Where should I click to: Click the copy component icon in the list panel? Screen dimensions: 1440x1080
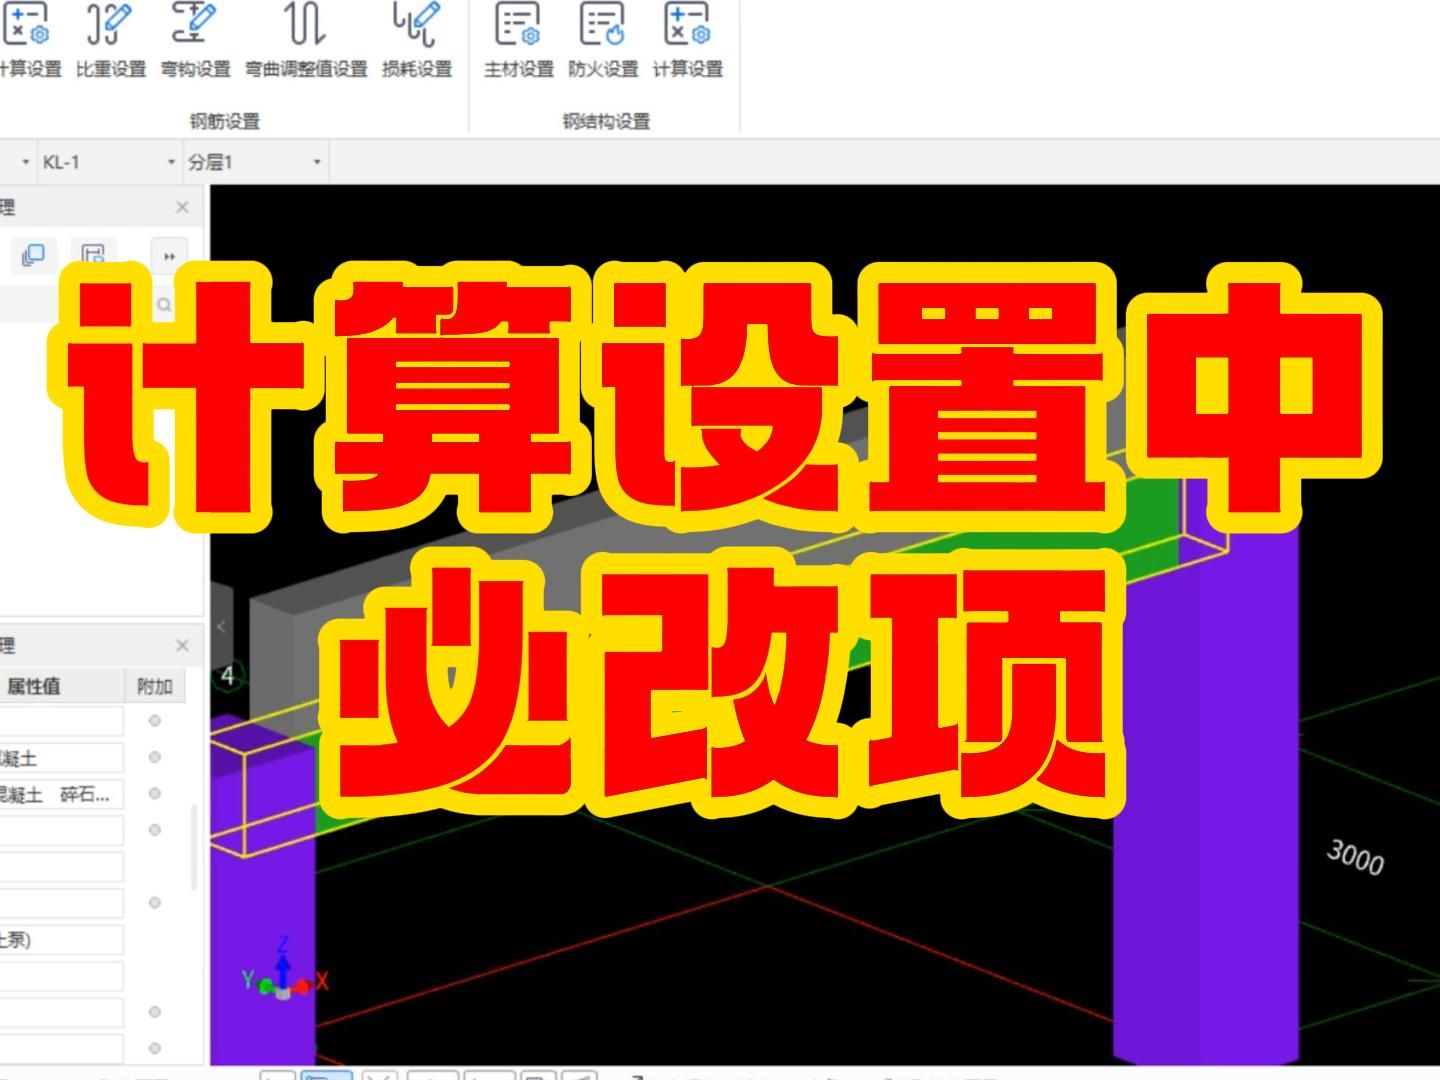click(x=33, y=255)
